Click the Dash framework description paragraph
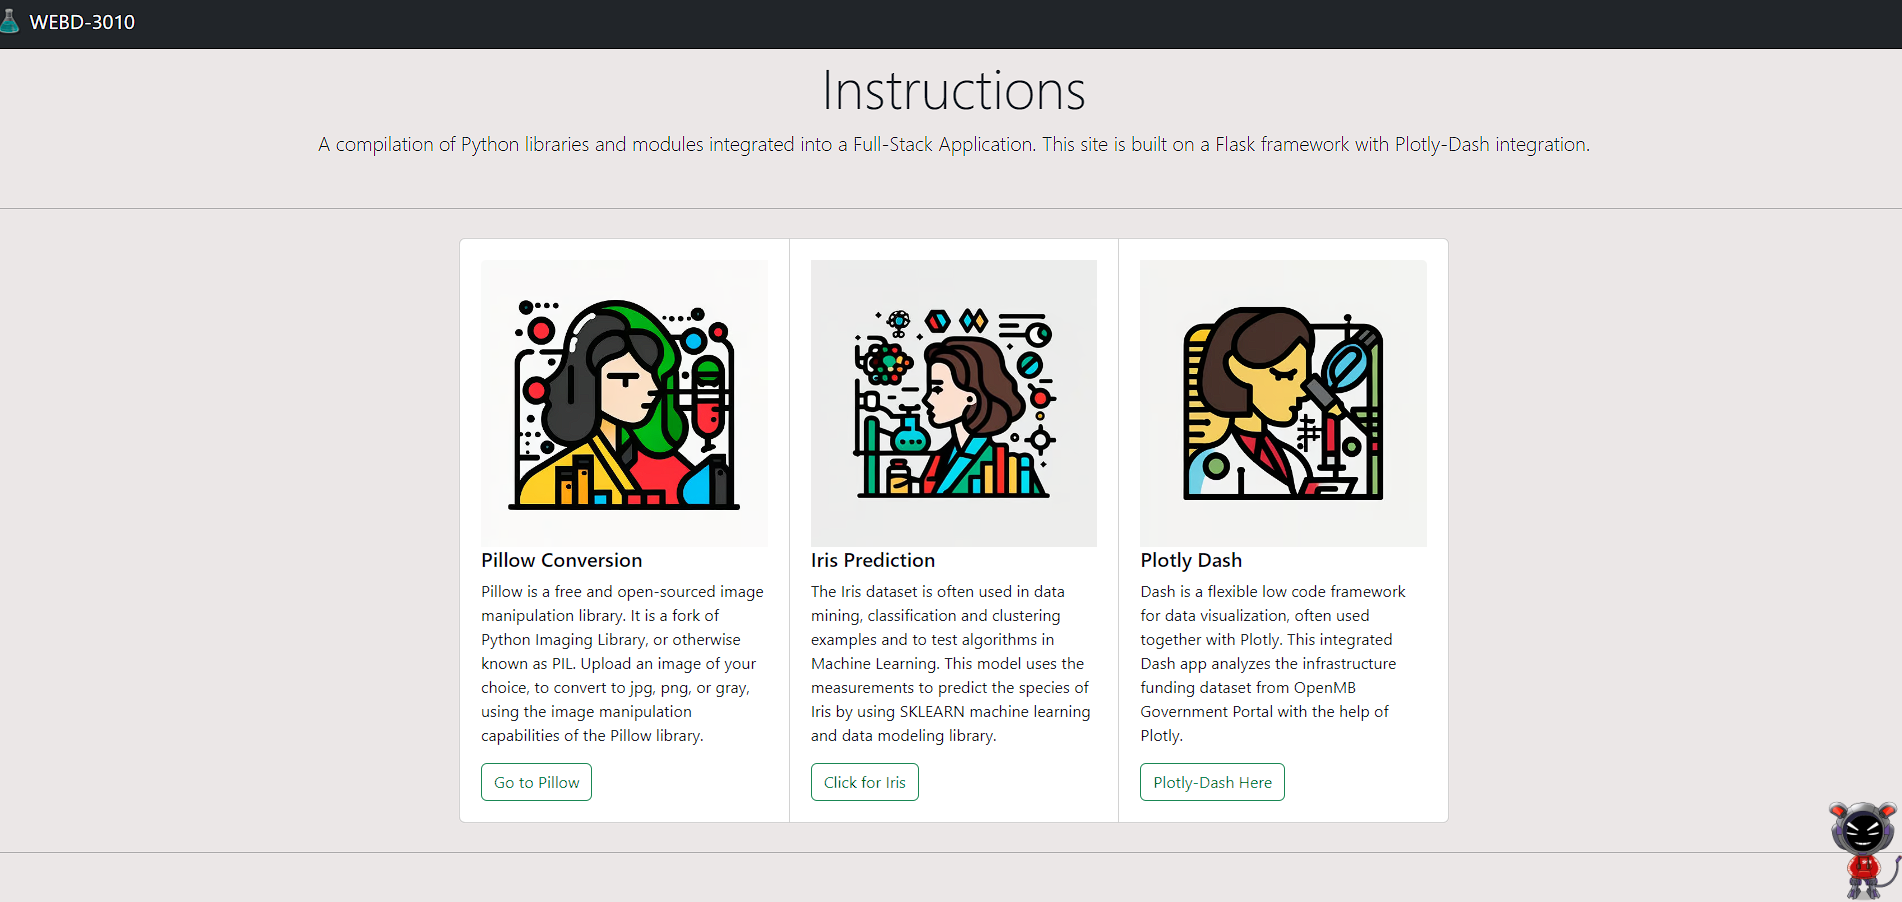1902x902 pixels. point(1272,663)
